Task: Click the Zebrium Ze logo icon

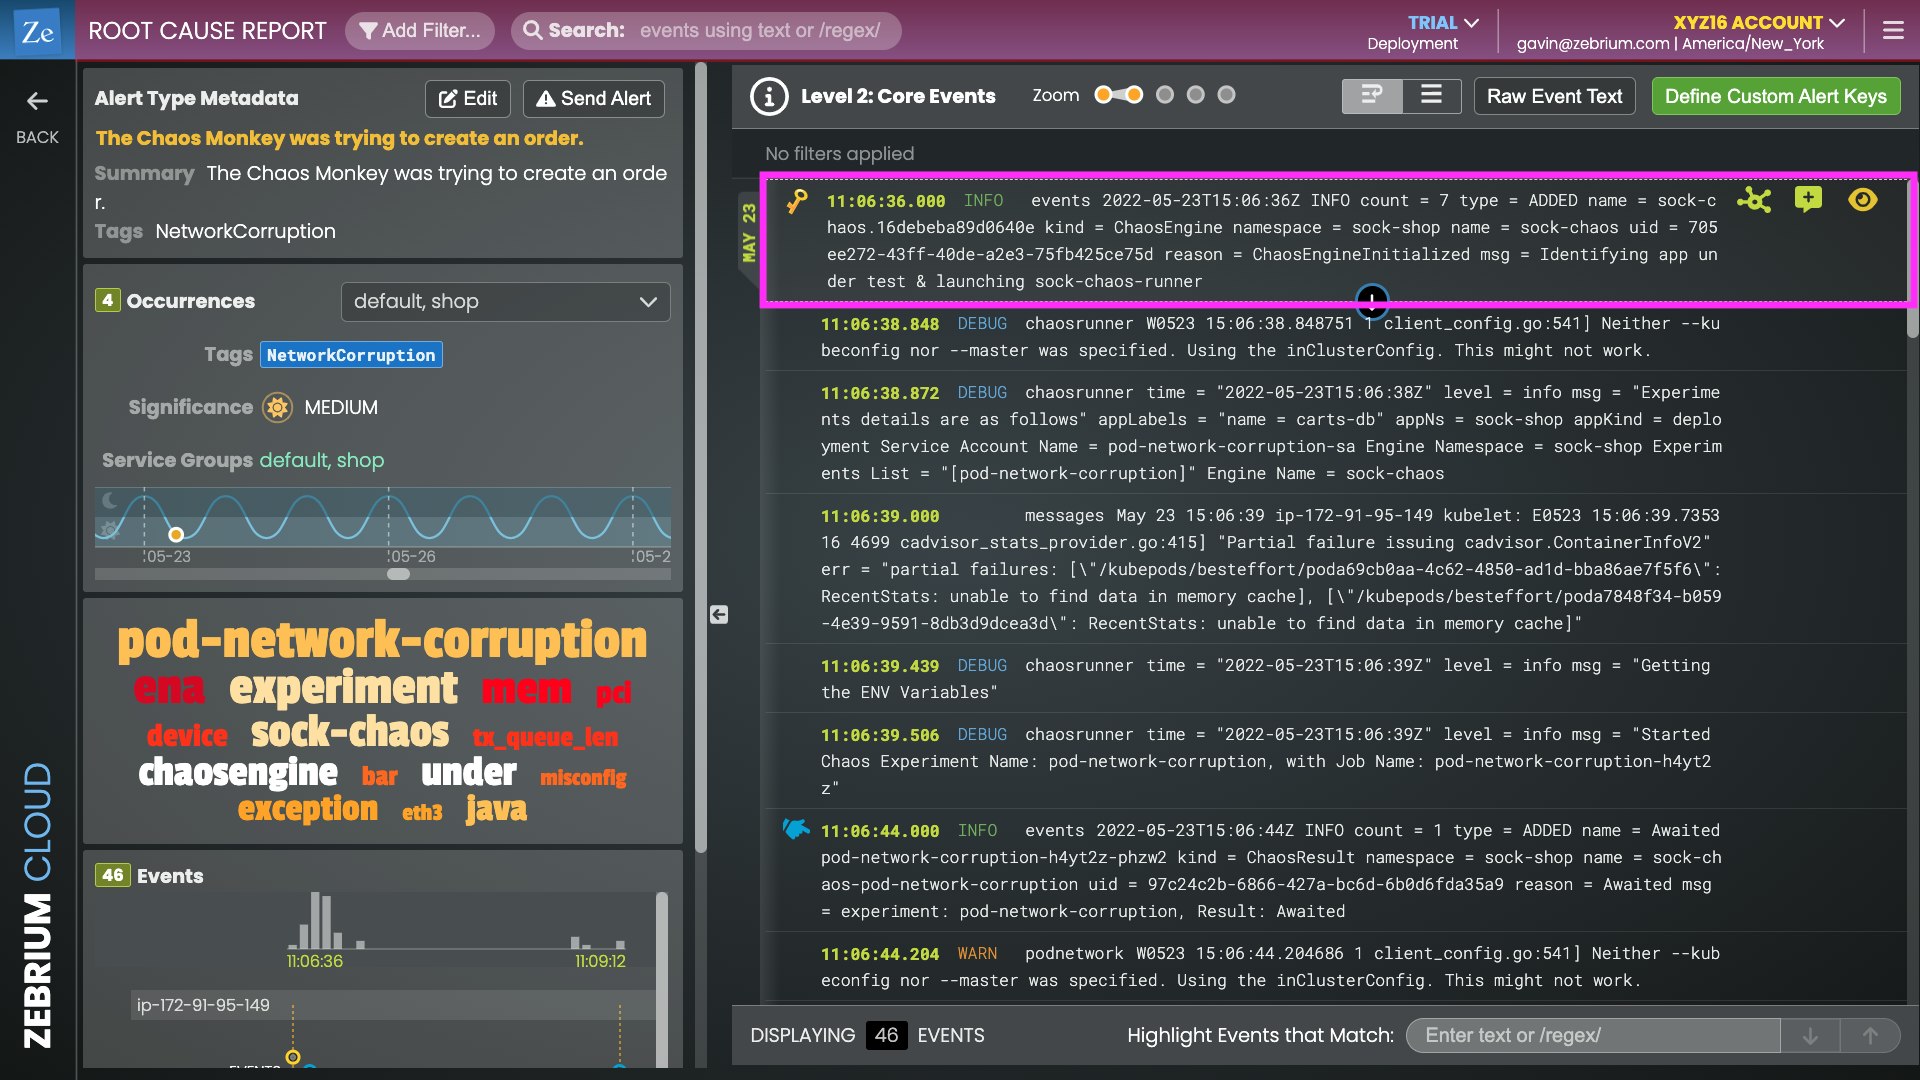Action: click(37, 31)
